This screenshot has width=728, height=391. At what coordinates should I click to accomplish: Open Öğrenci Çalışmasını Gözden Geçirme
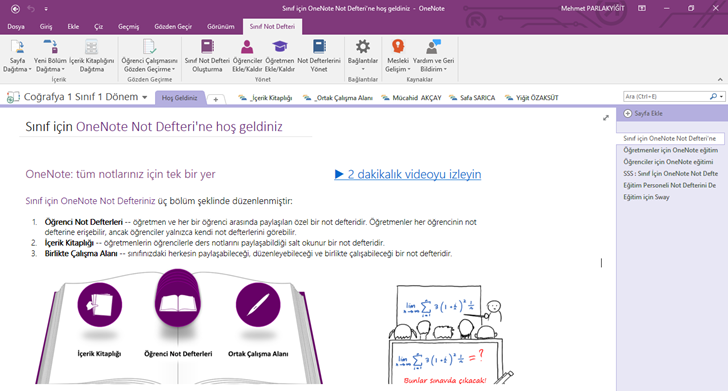(150, 56)
